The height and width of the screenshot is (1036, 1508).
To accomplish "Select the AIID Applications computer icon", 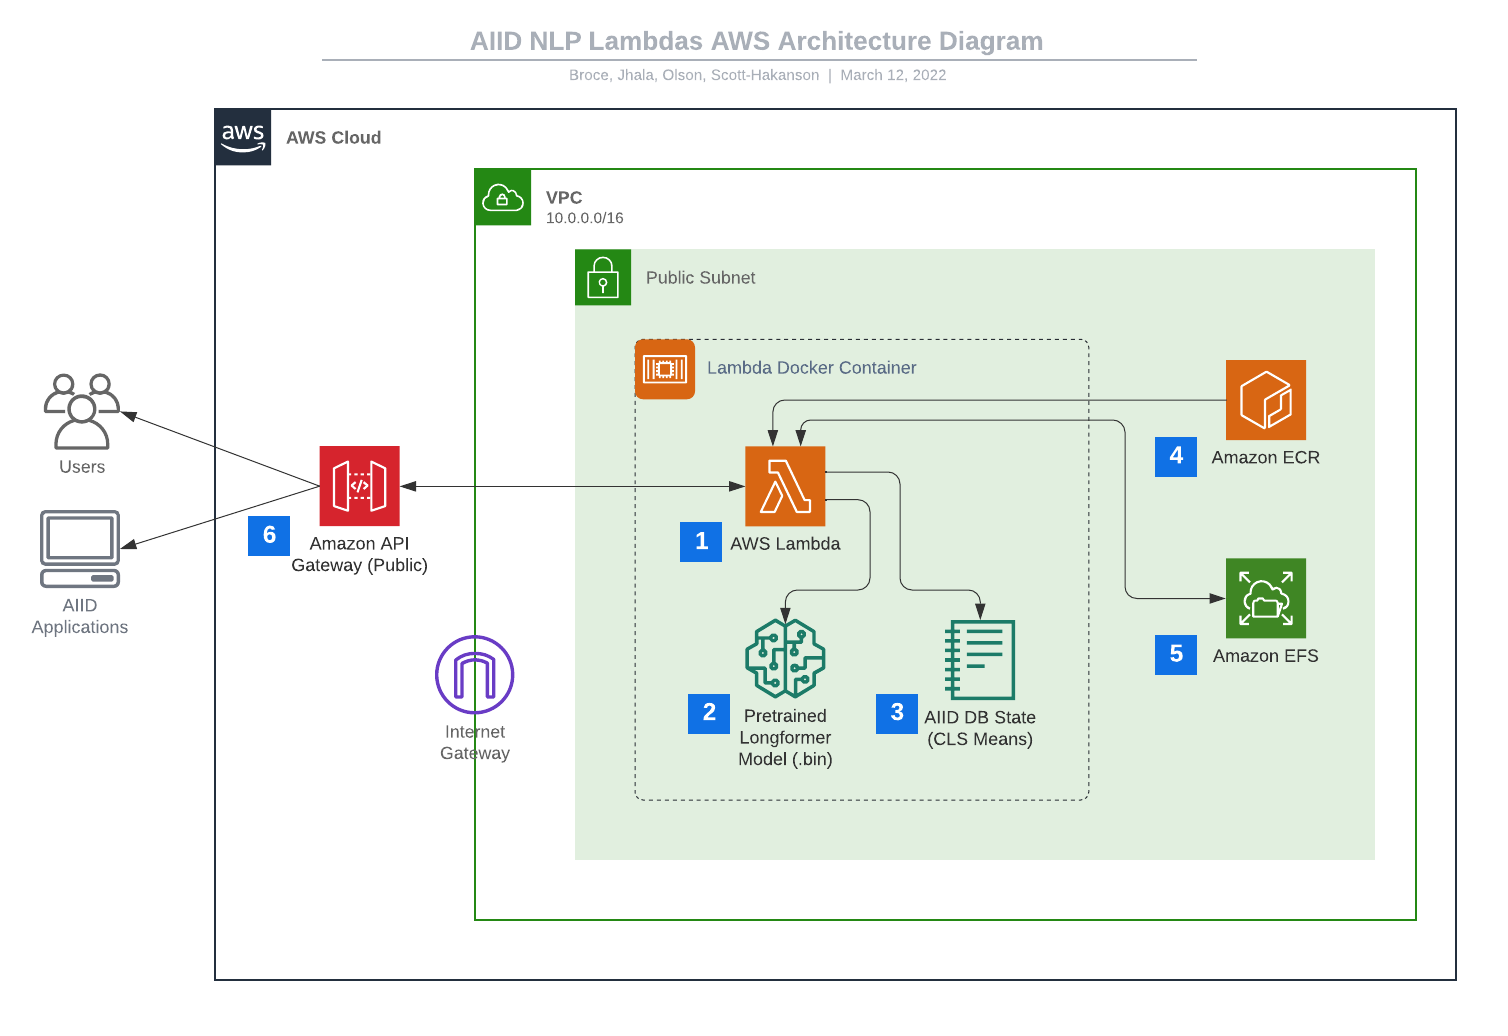I will pos(80,549).
